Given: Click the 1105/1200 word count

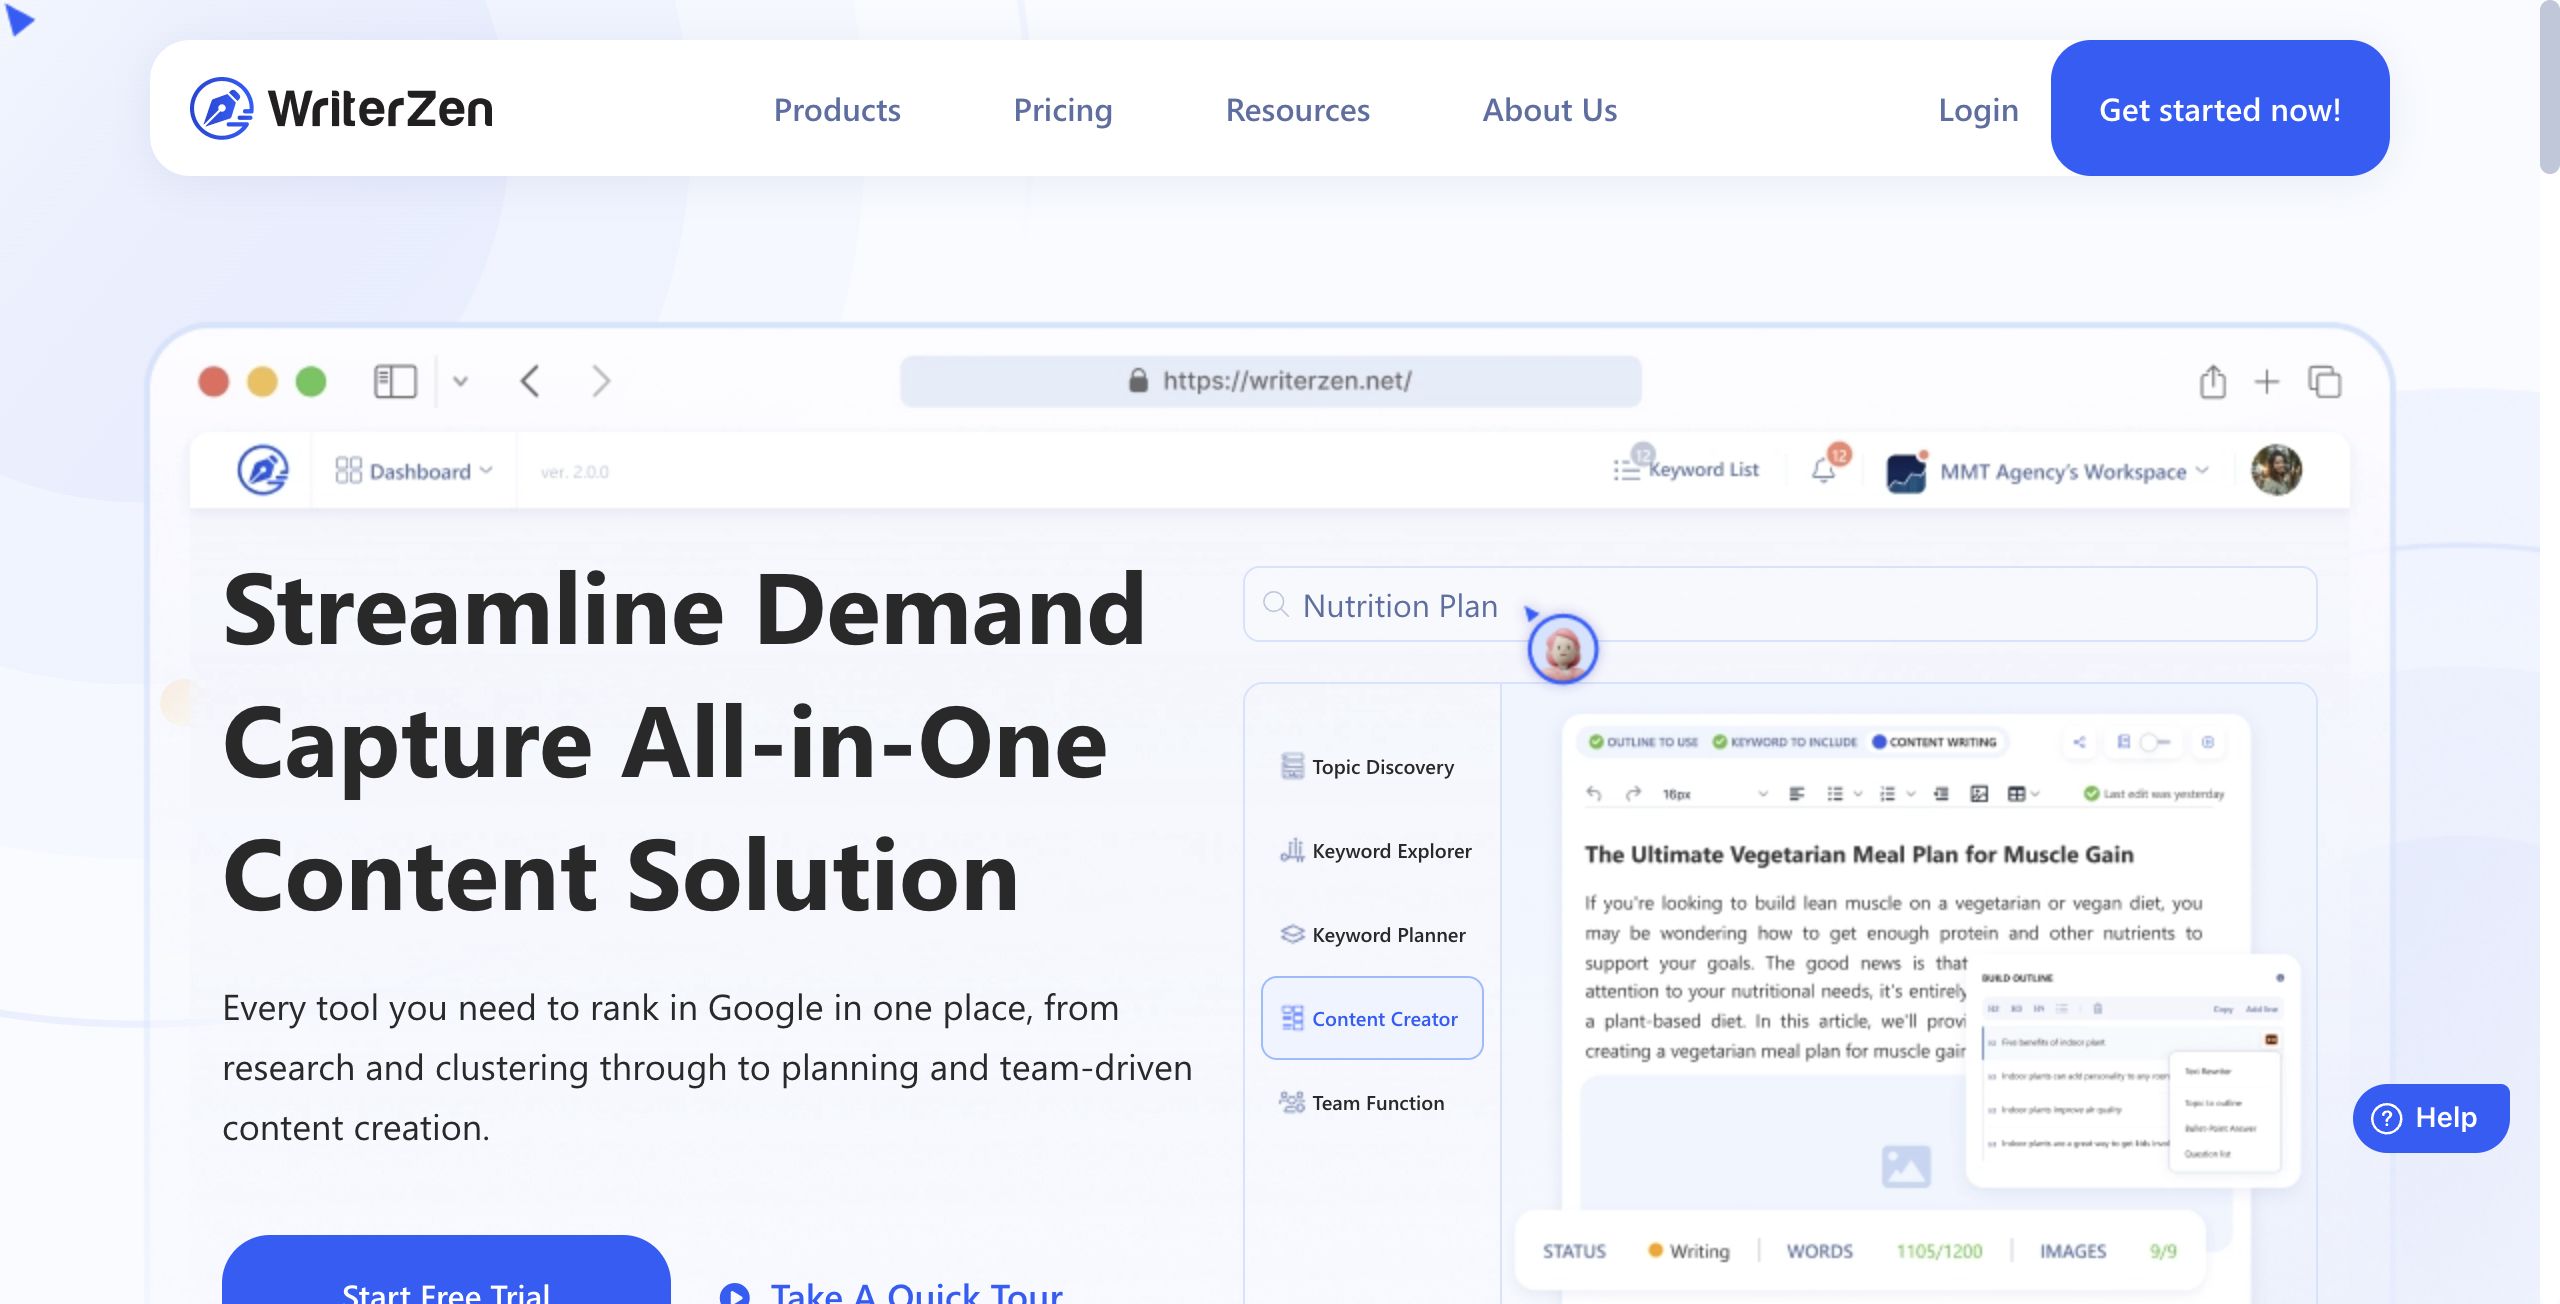Looking at the screenshot, I should [x=1939, y=1251].
